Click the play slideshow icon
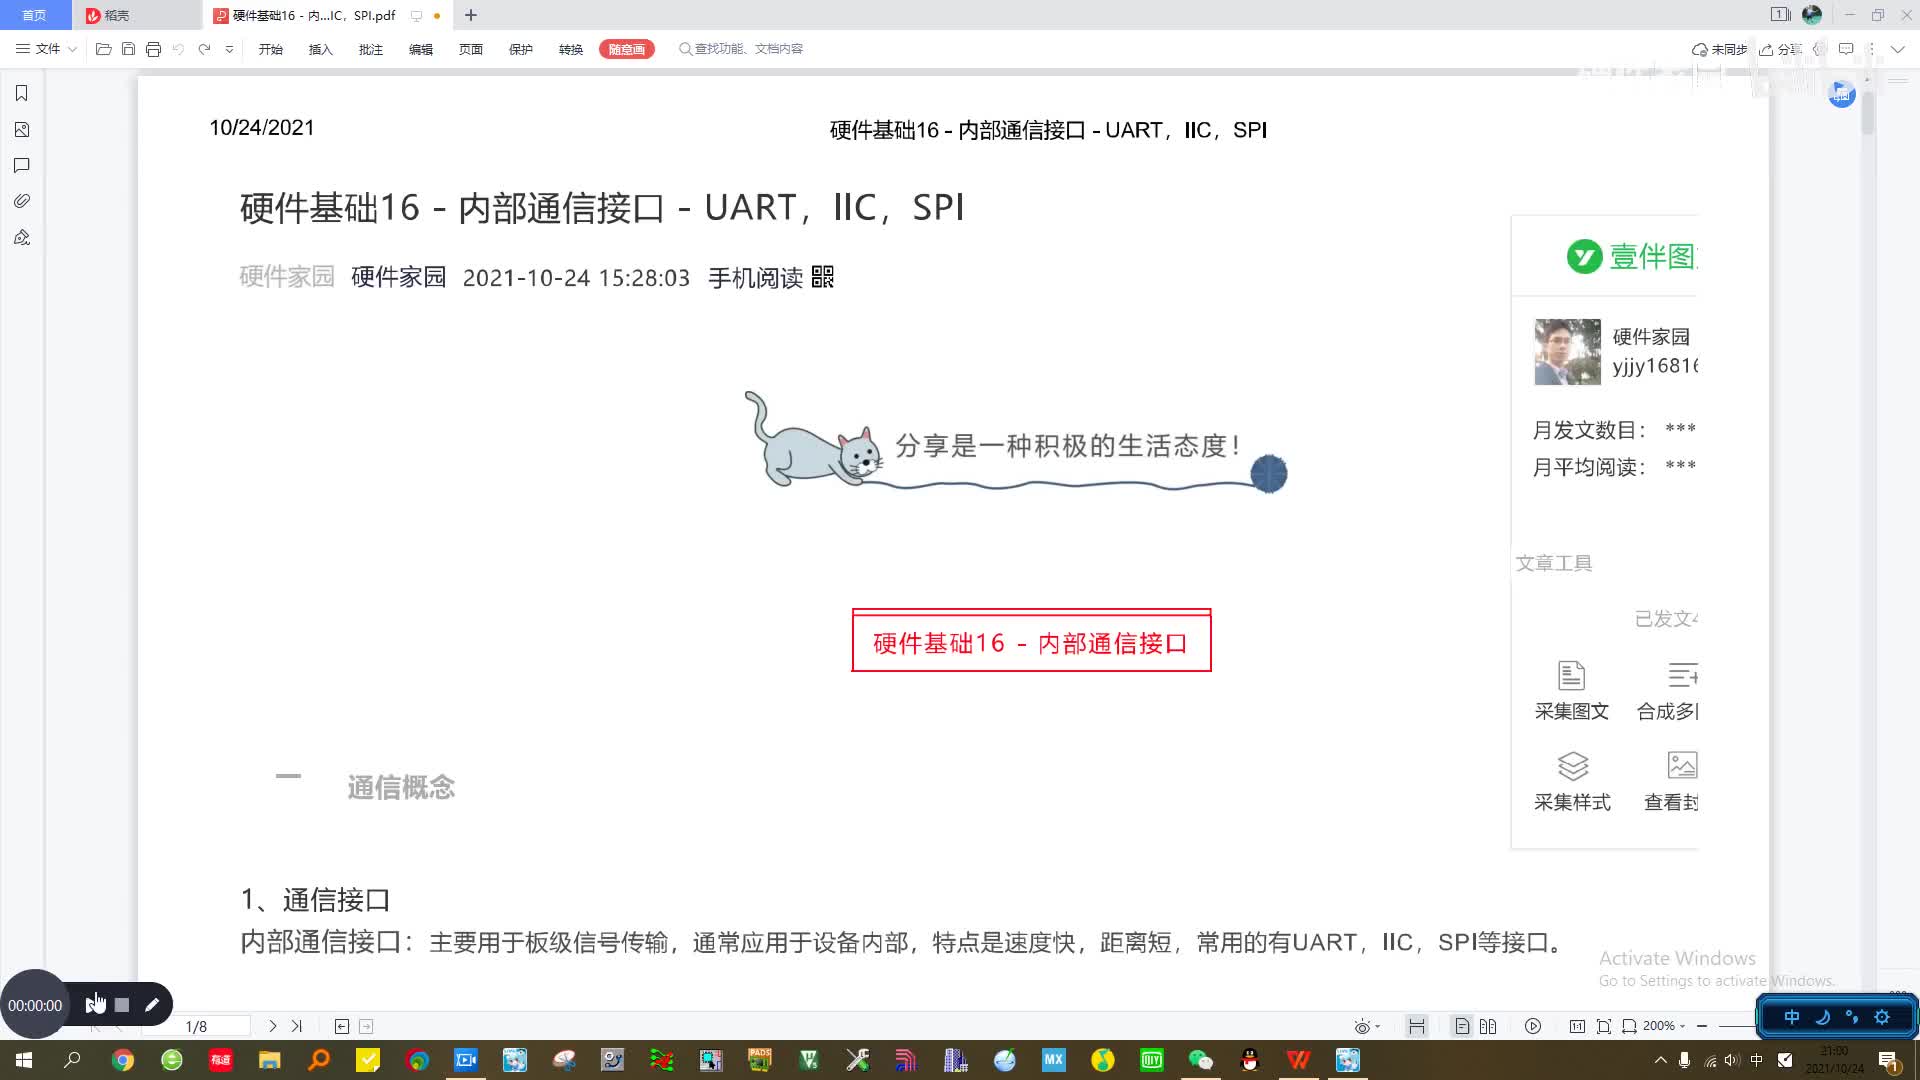Image resolution: width=1920 pixels, height=1080 pixels. coord(1533,1026)
